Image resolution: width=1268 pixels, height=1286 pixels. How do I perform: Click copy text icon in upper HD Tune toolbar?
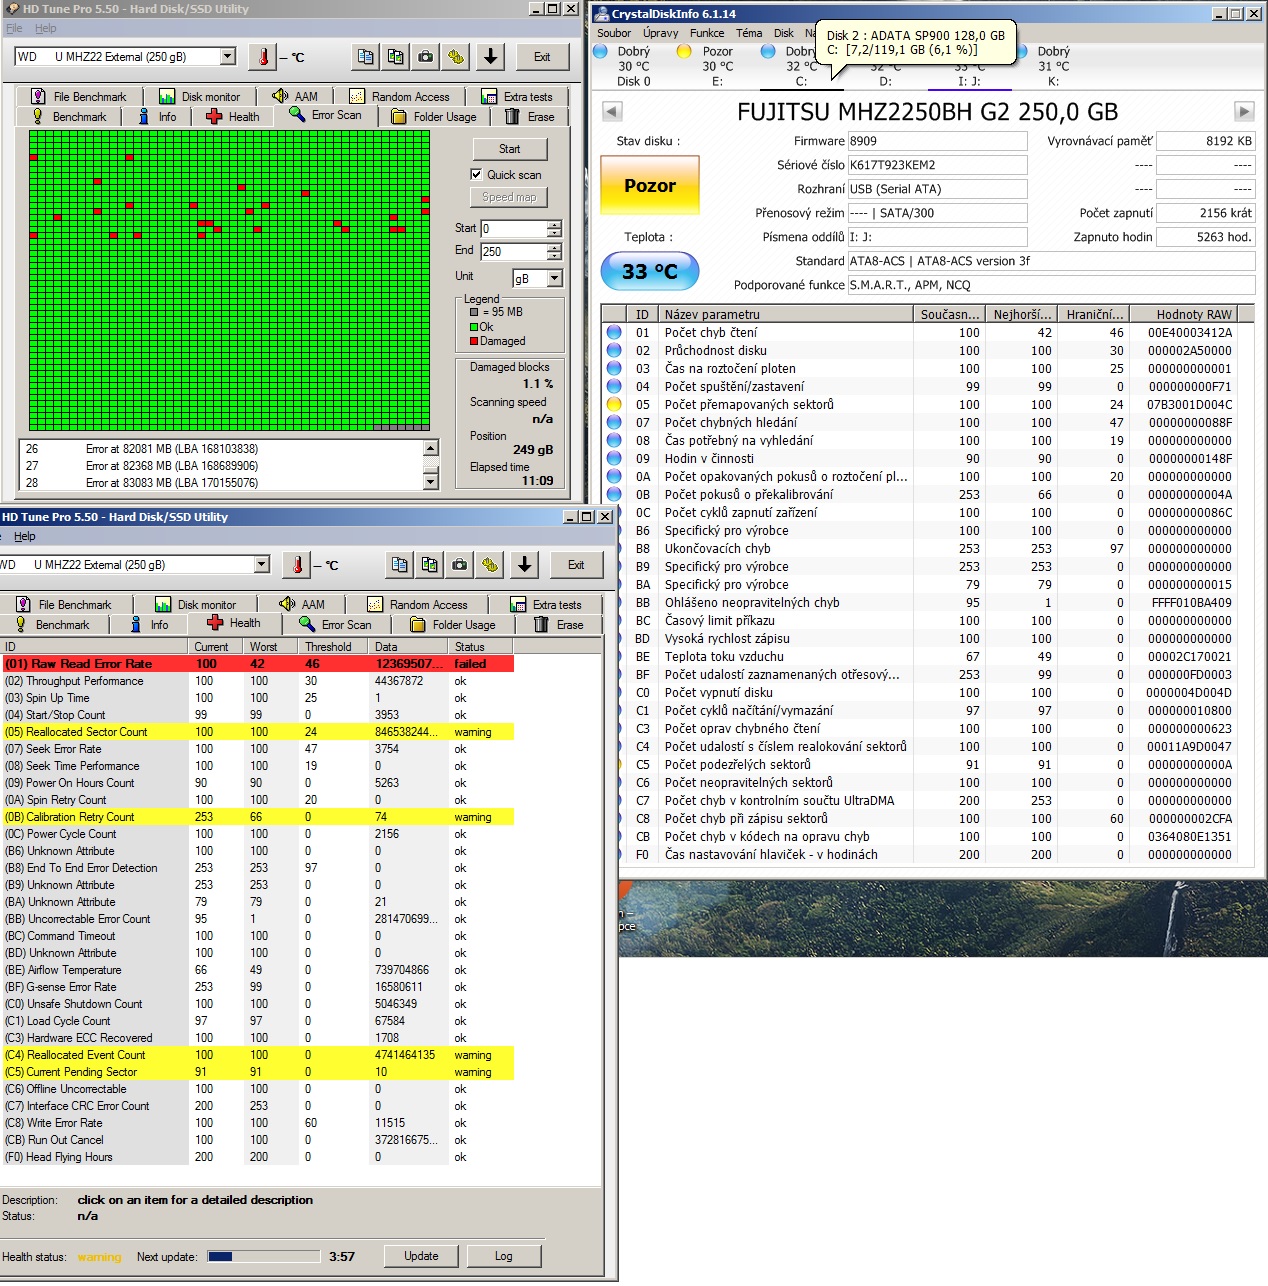[x=366, y=57]
